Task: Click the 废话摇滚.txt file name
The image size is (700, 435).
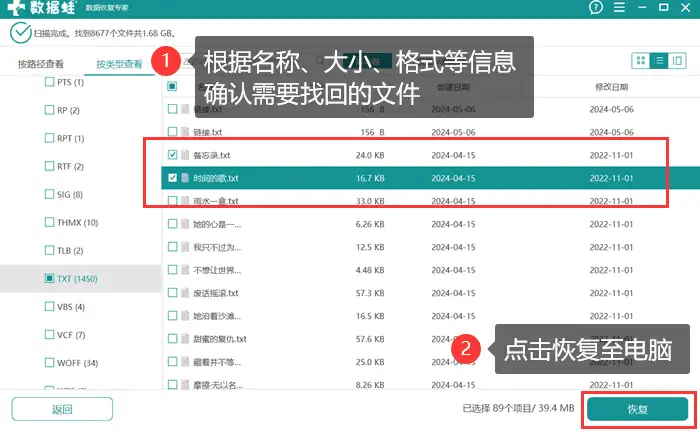Action: pos(216,293)
